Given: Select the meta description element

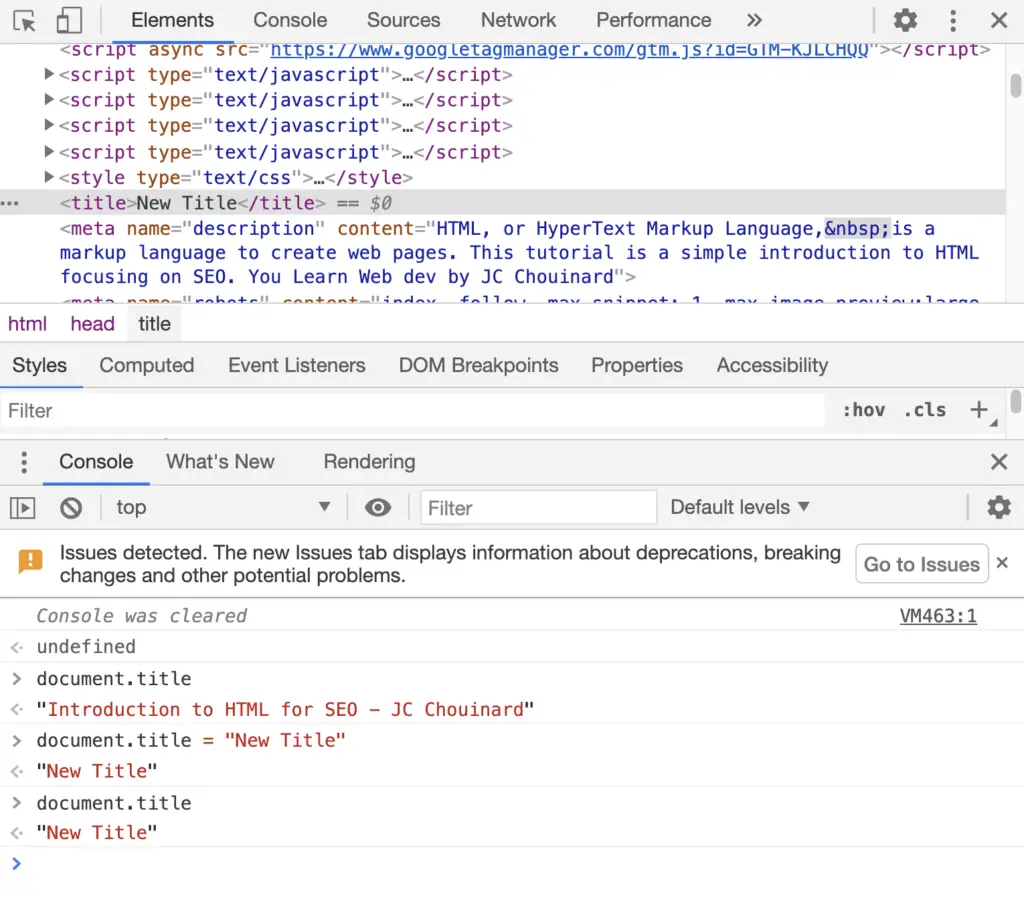Looking at the screenshot, I should coord(519,253).
